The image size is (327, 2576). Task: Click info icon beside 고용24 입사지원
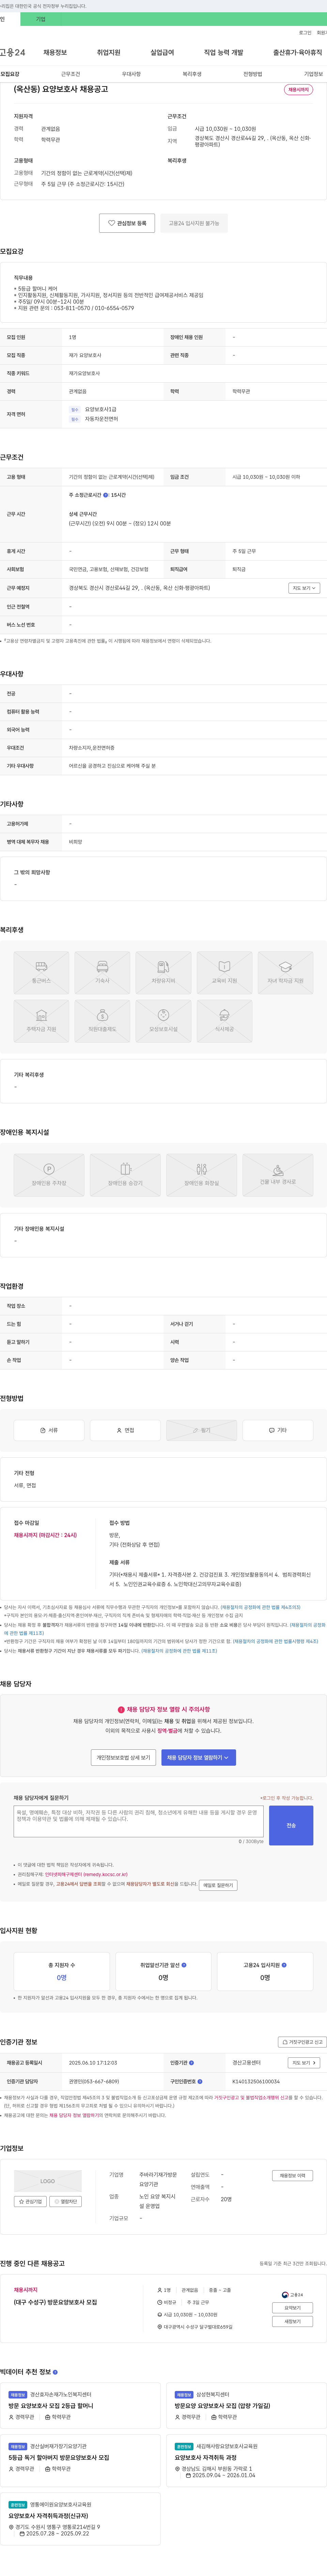pos(284,1965)
